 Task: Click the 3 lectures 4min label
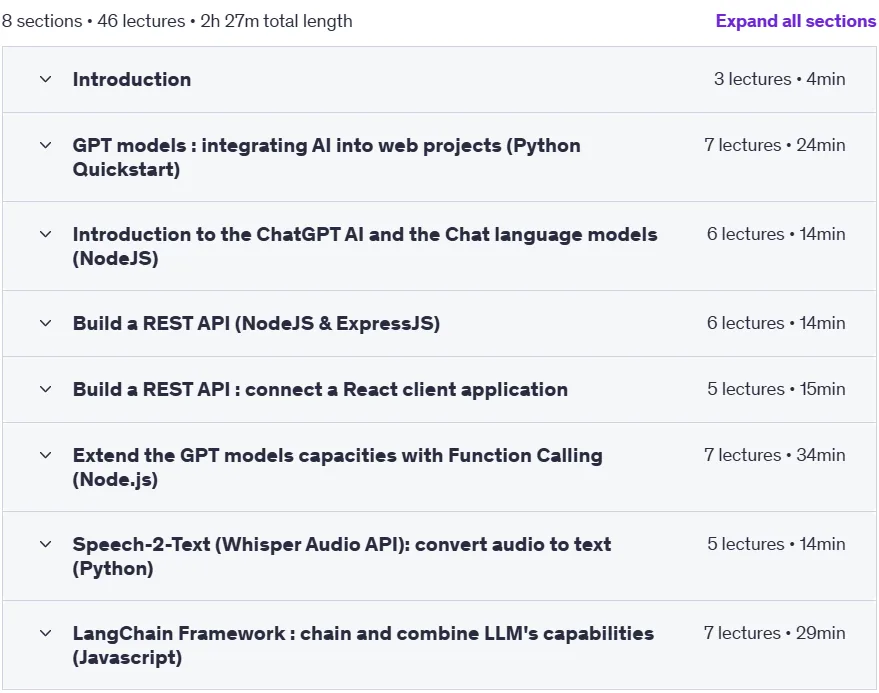tap(779, 79)
